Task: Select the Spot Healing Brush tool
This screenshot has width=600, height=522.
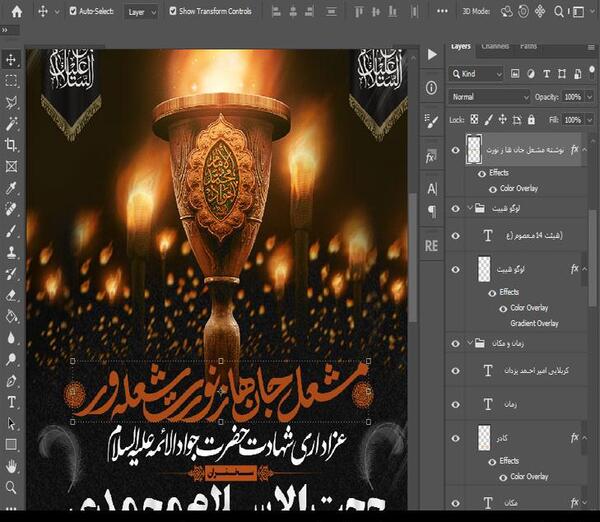Action: (x=11, y=209)
